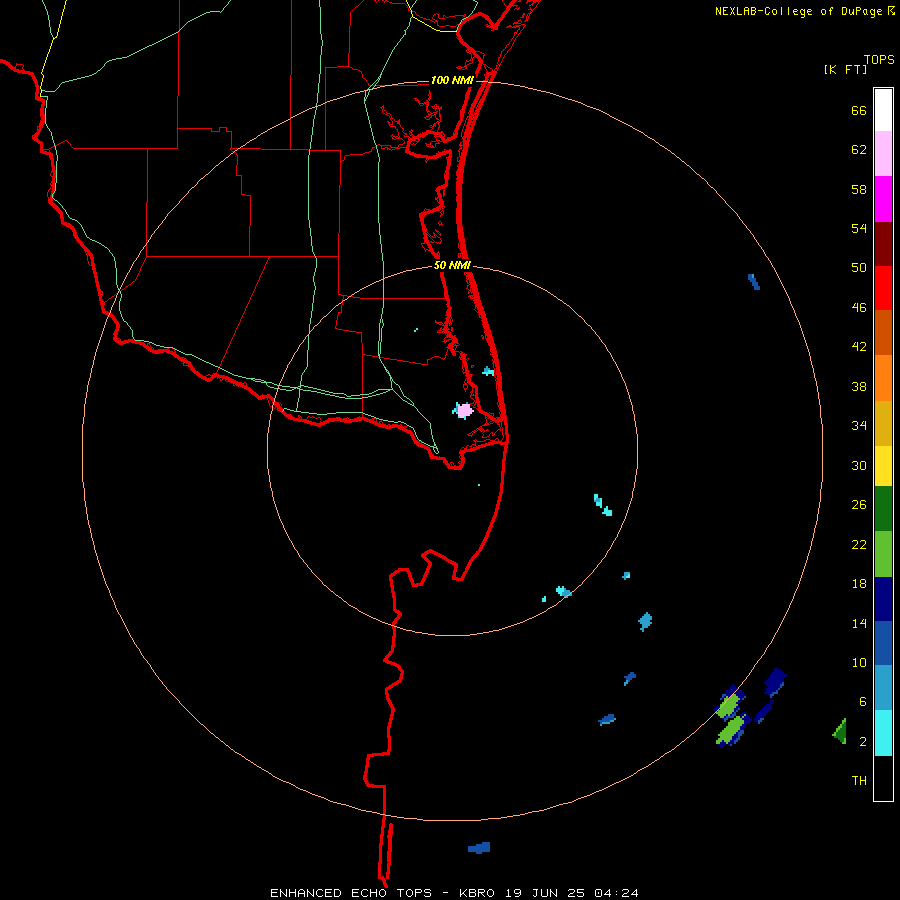Screen dimensions: 900x900
Task: Click the 04:24 timestamp in the caption
Action: coord(616,893)
